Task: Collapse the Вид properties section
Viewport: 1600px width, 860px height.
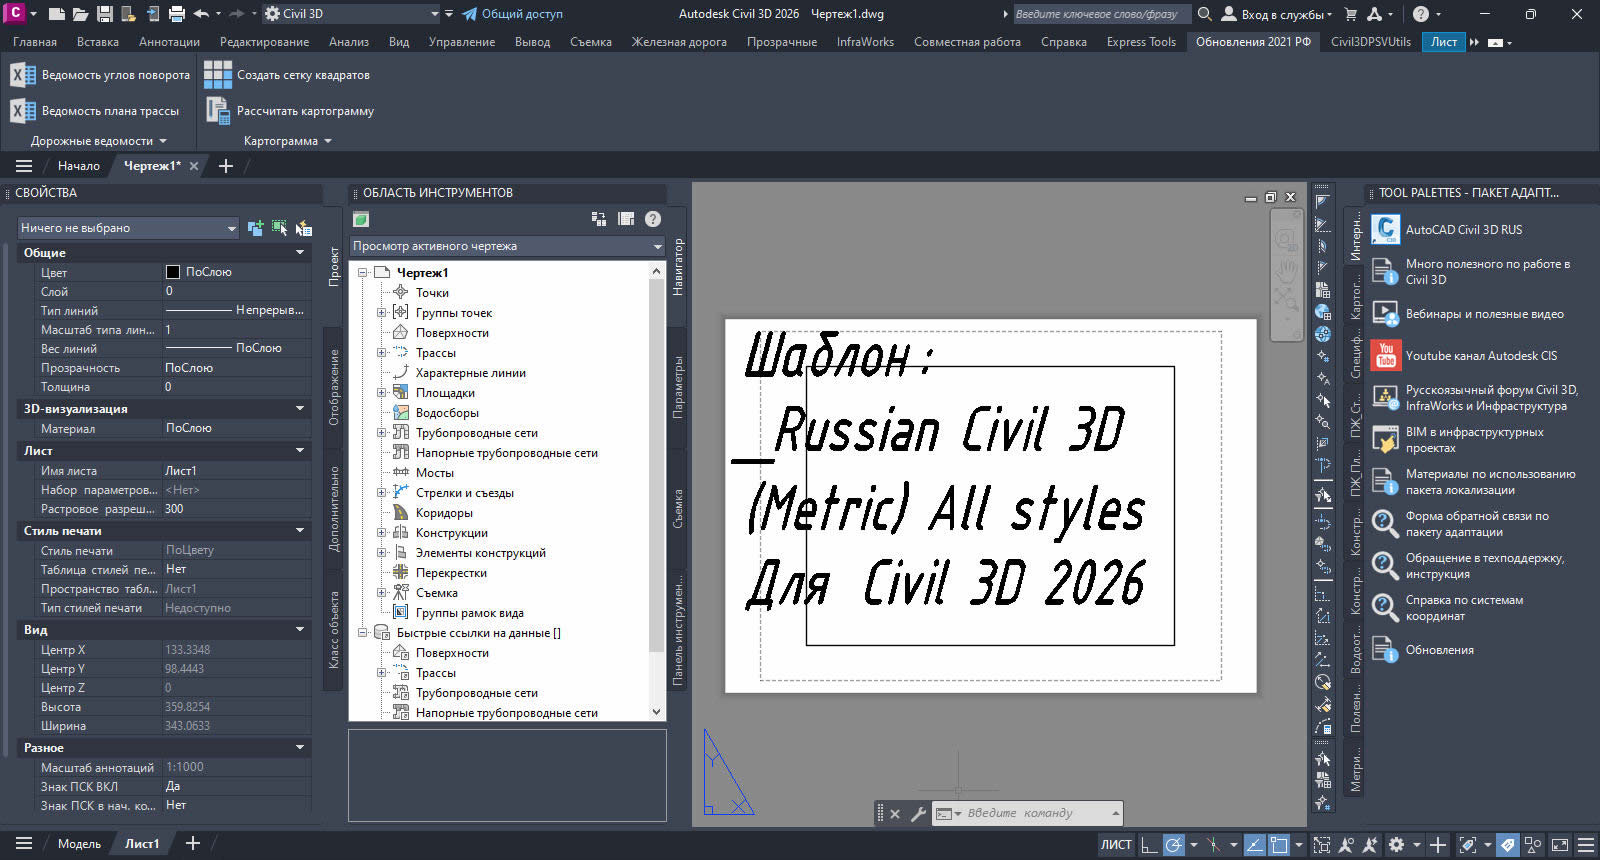Action: tap(300, 630)
